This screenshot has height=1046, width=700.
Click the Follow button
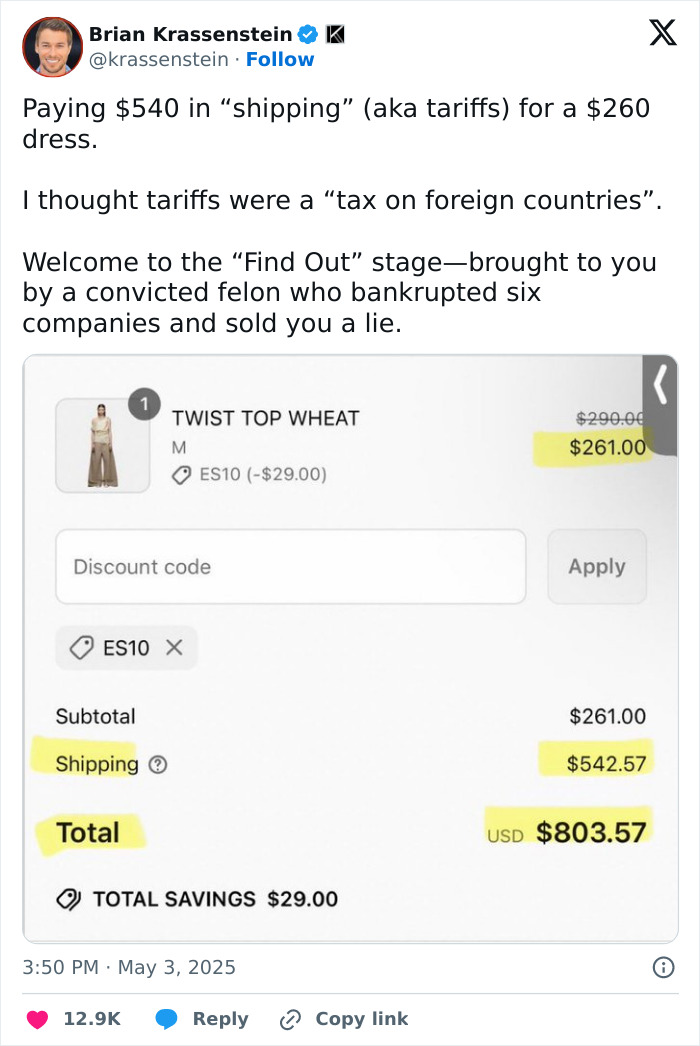[280, 60]
